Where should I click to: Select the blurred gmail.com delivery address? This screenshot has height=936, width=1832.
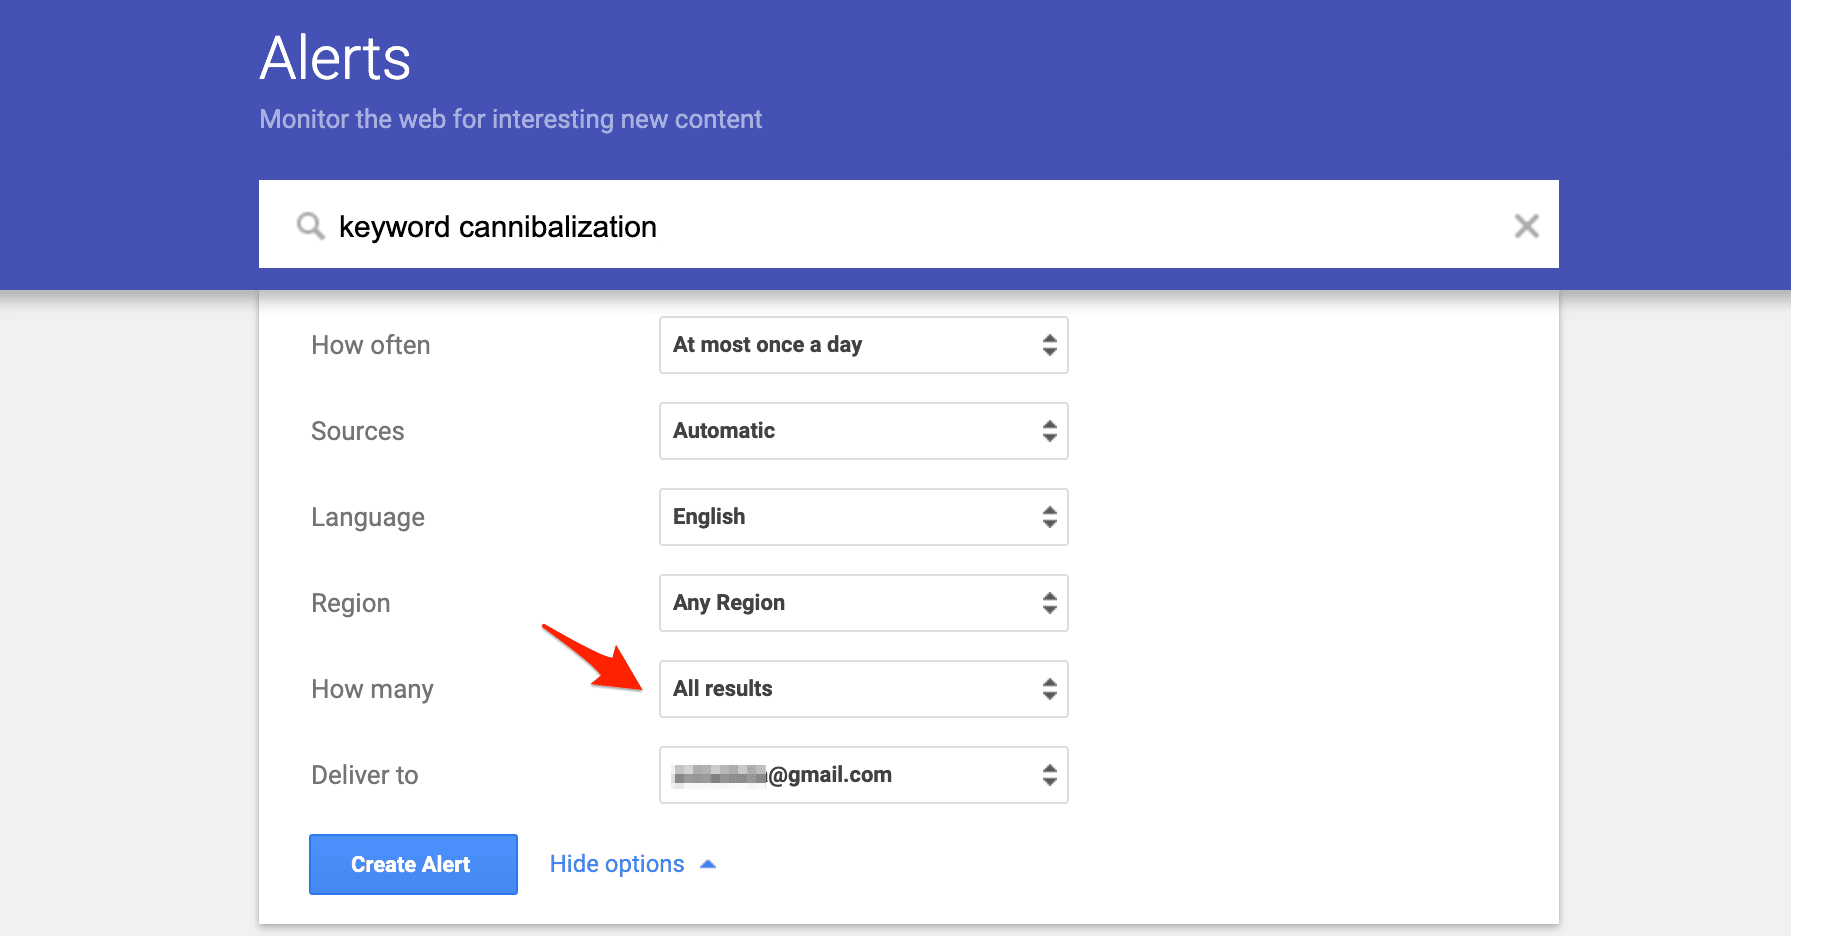pos(783,775)
